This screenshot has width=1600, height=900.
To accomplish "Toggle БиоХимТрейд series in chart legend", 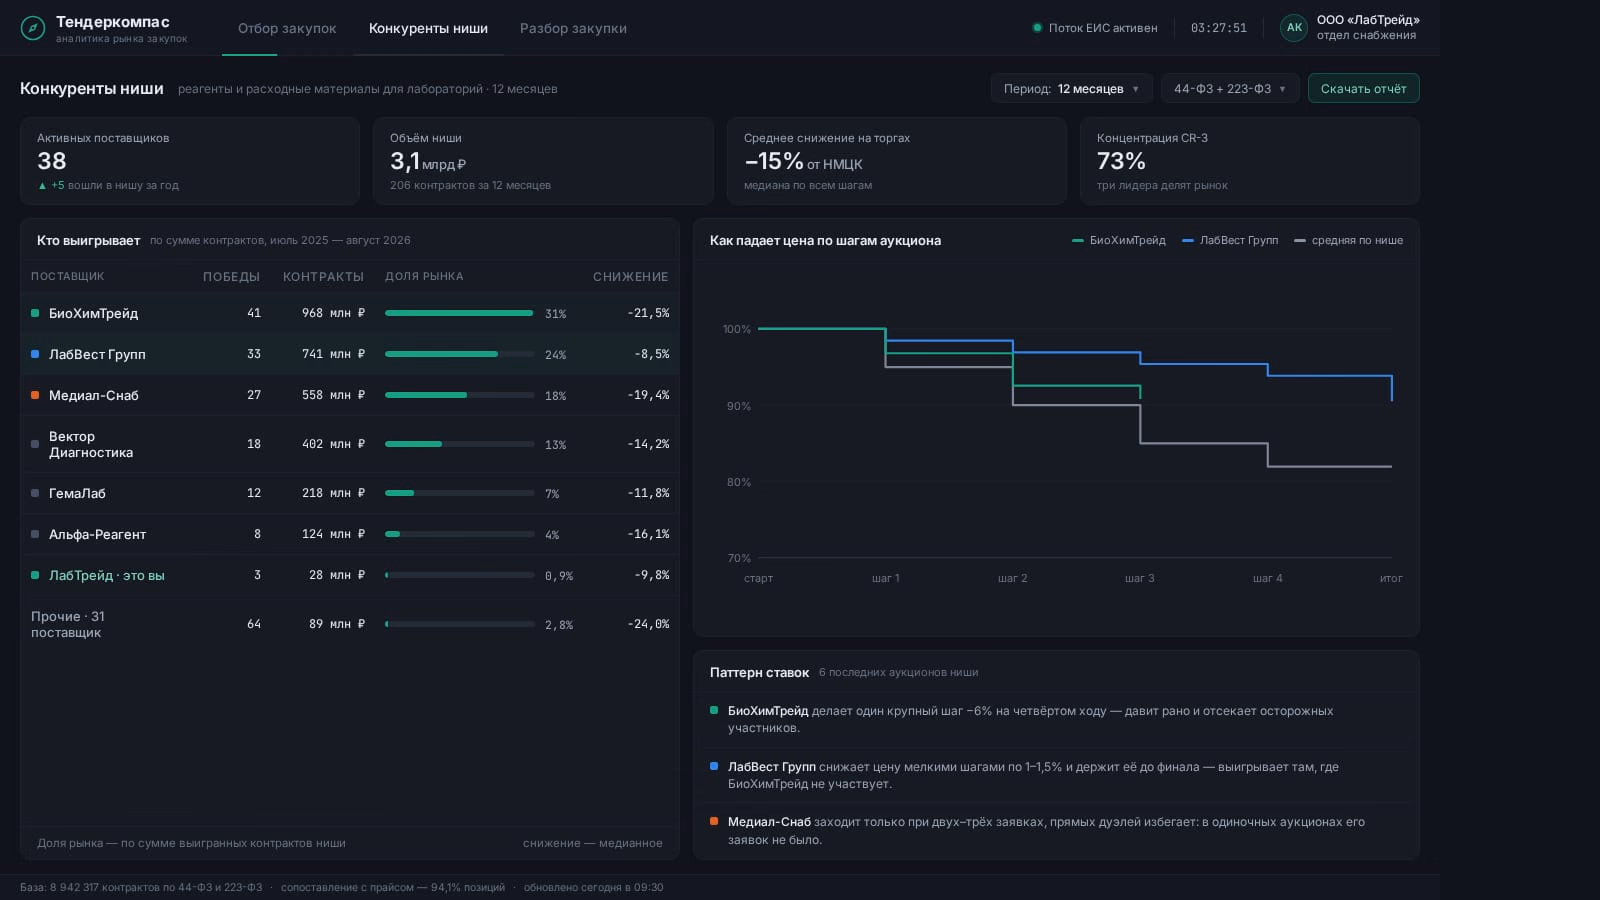I will tap(1119, 241).
